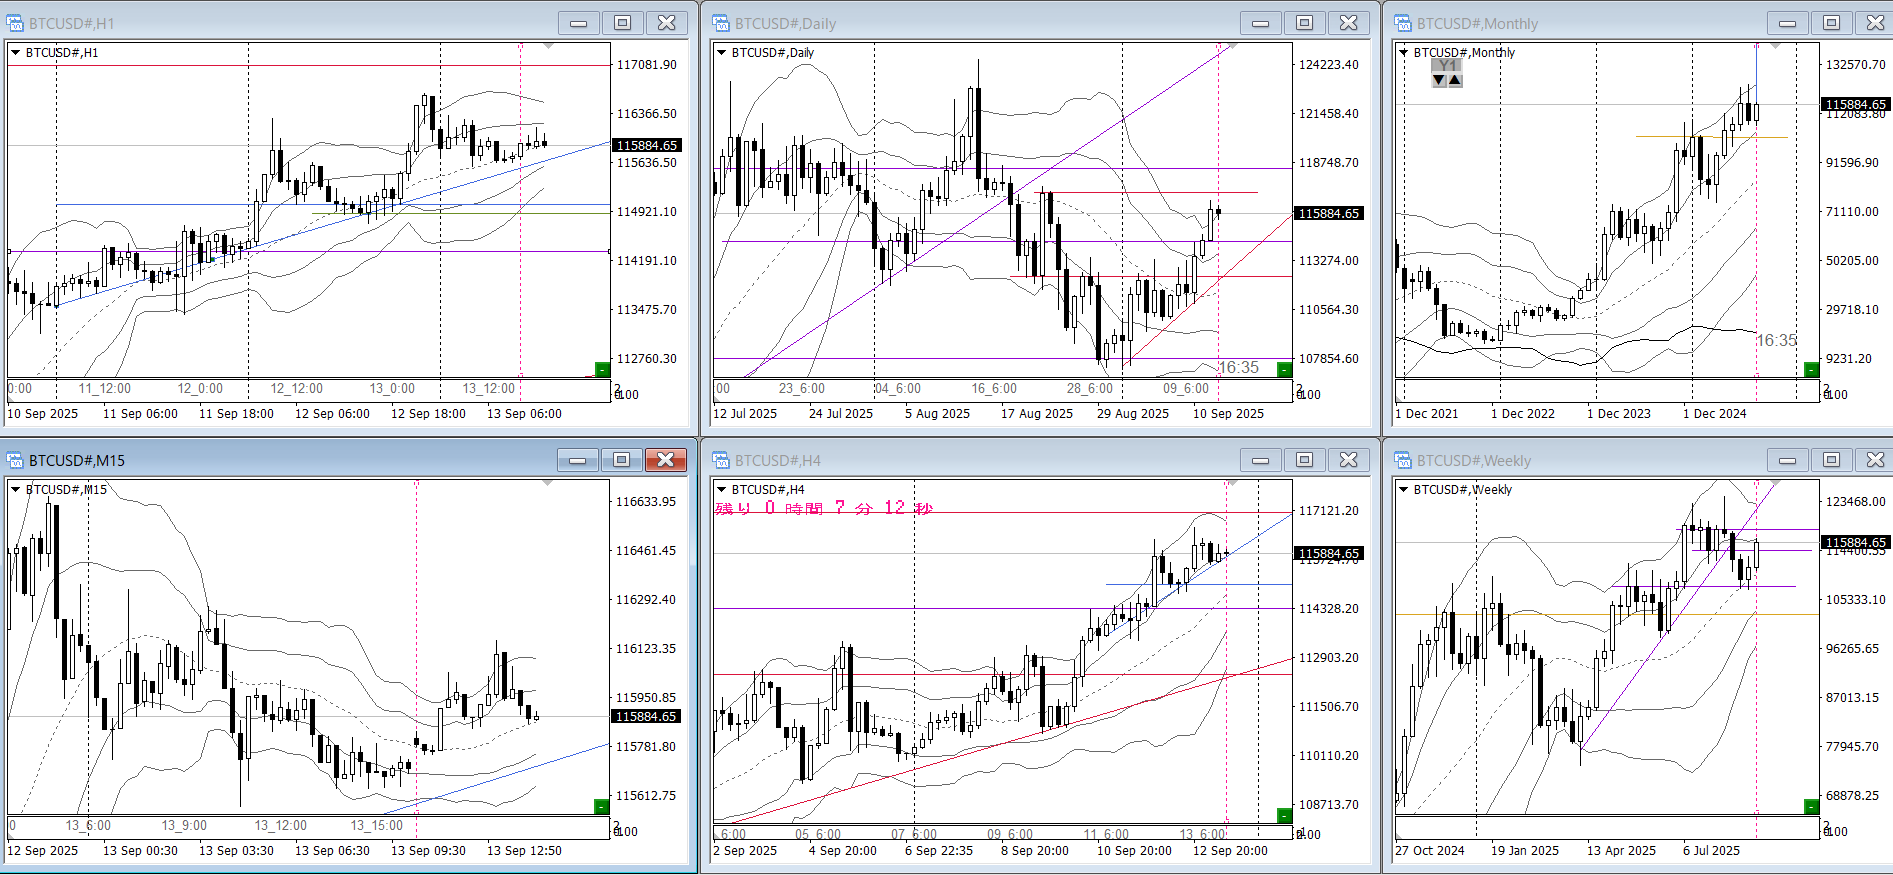Maximize the BTCUSD#,Daily chart window
This screenshot has height=875, width=1893.
[1304, 23]
